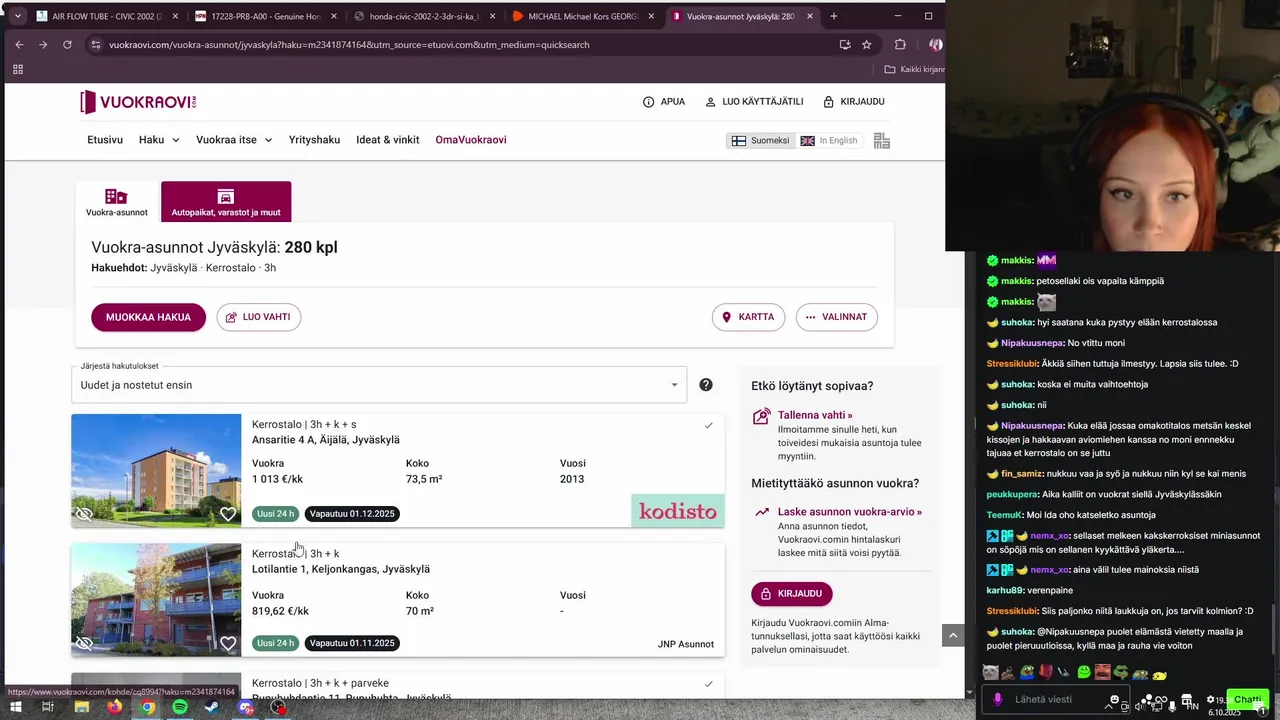
Task: Open Ansaritie 4 A listing photo
Action: coord(156,470)
